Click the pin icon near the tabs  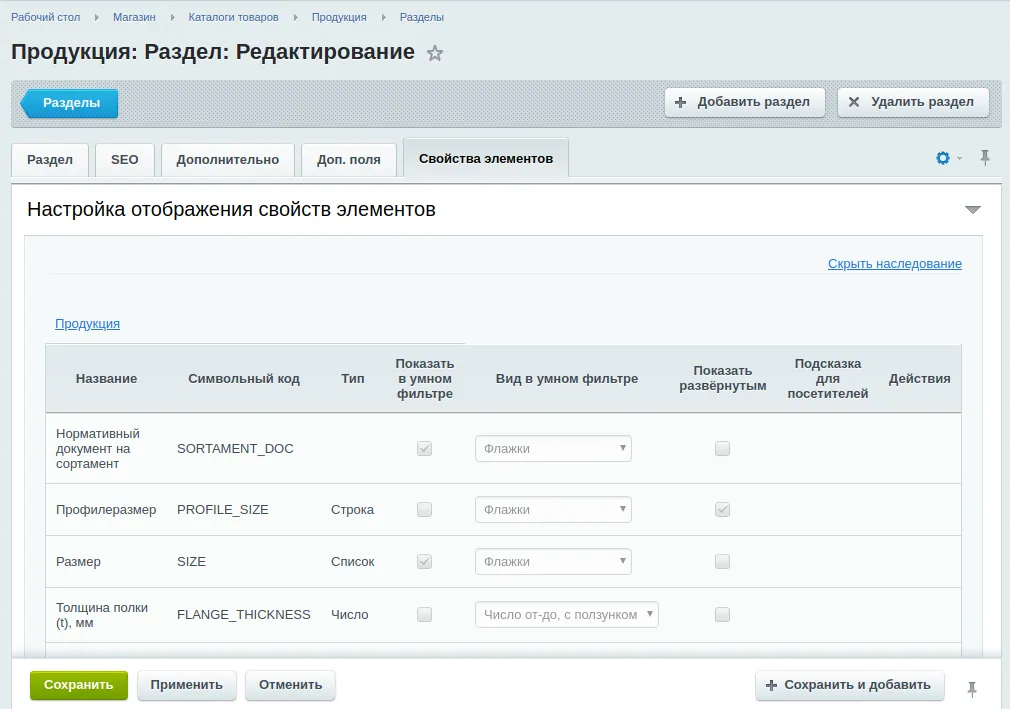(x=985, y=158)
